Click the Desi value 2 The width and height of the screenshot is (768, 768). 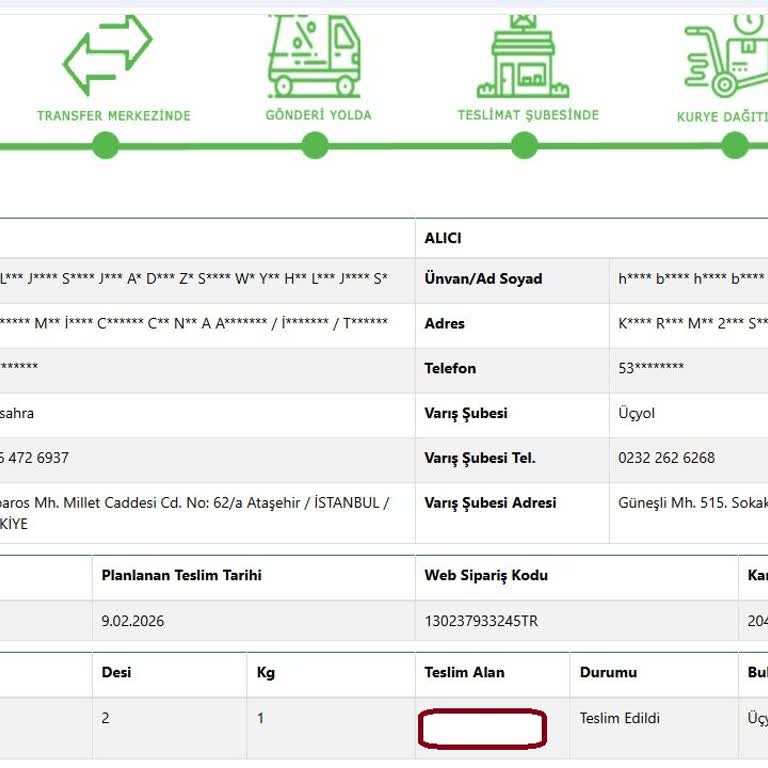pos(105,718)
